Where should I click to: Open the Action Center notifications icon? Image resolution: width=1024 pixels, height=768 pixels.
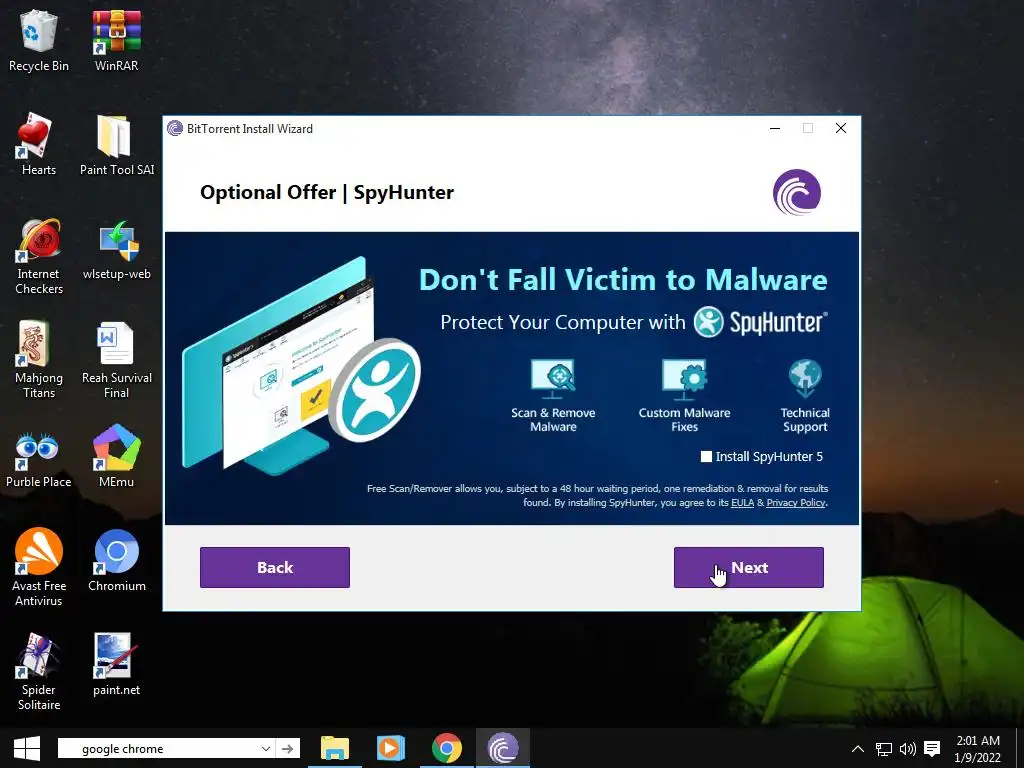933,749
